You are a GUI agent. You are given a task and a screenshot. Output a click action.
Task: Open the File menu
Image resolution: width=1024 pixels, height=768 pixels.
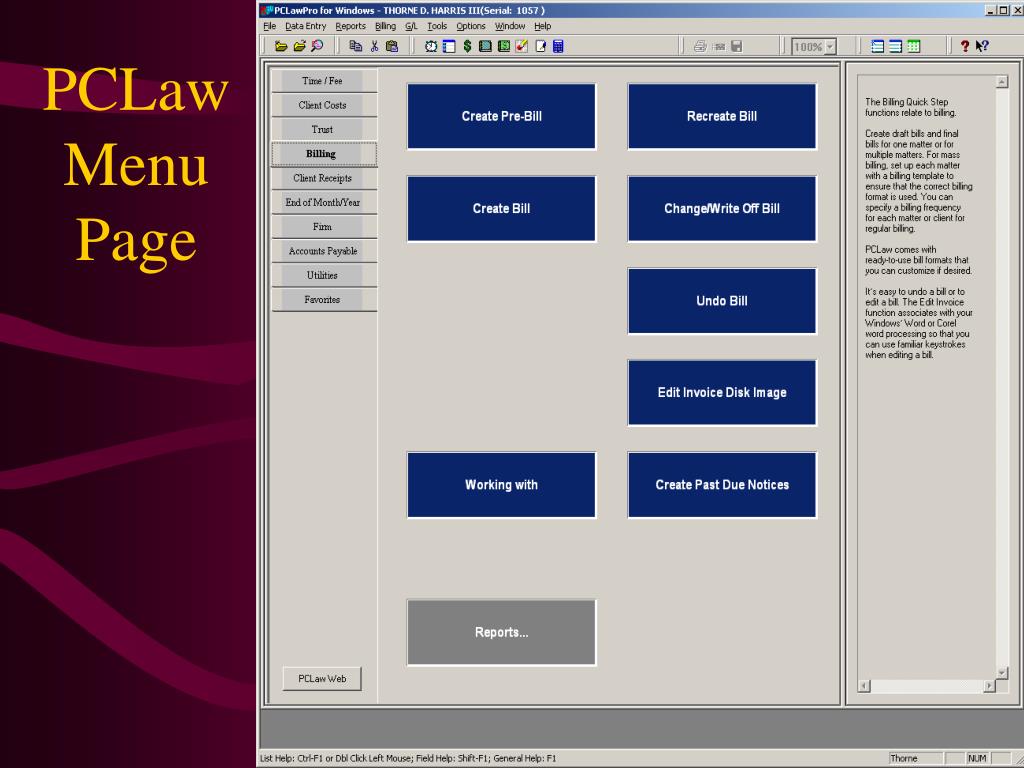(270, 26)
